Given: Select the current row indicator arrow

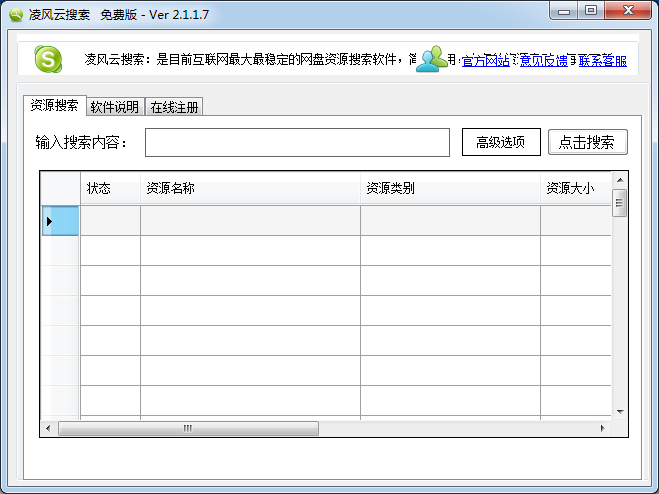Looking at the screenshot, I should (49, 221).
